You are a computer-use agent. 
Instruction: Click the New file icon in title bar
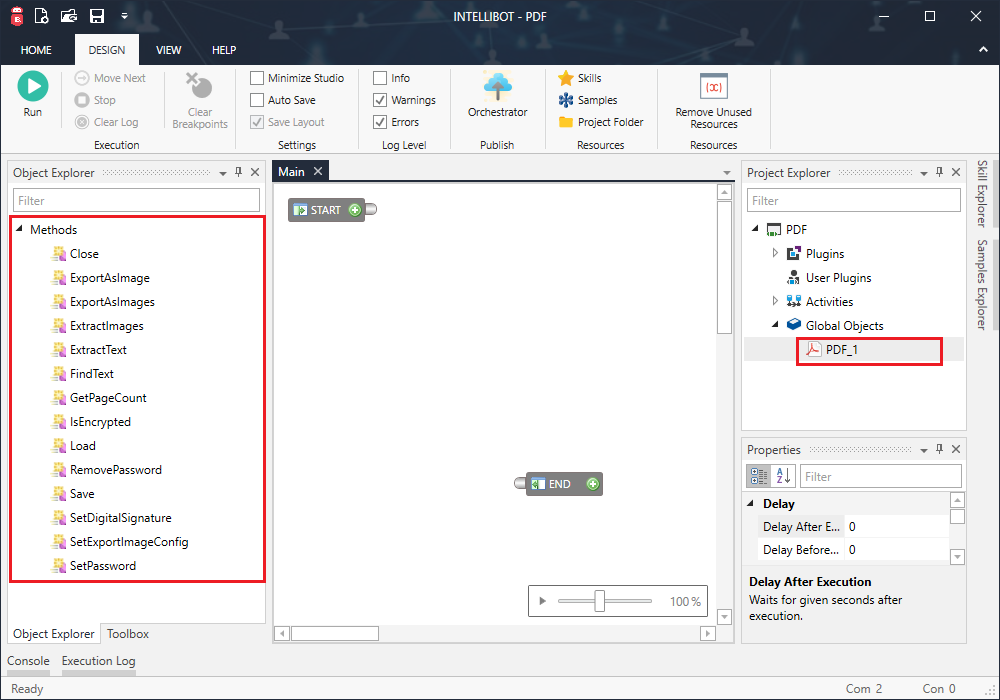[x=41, y=16]
